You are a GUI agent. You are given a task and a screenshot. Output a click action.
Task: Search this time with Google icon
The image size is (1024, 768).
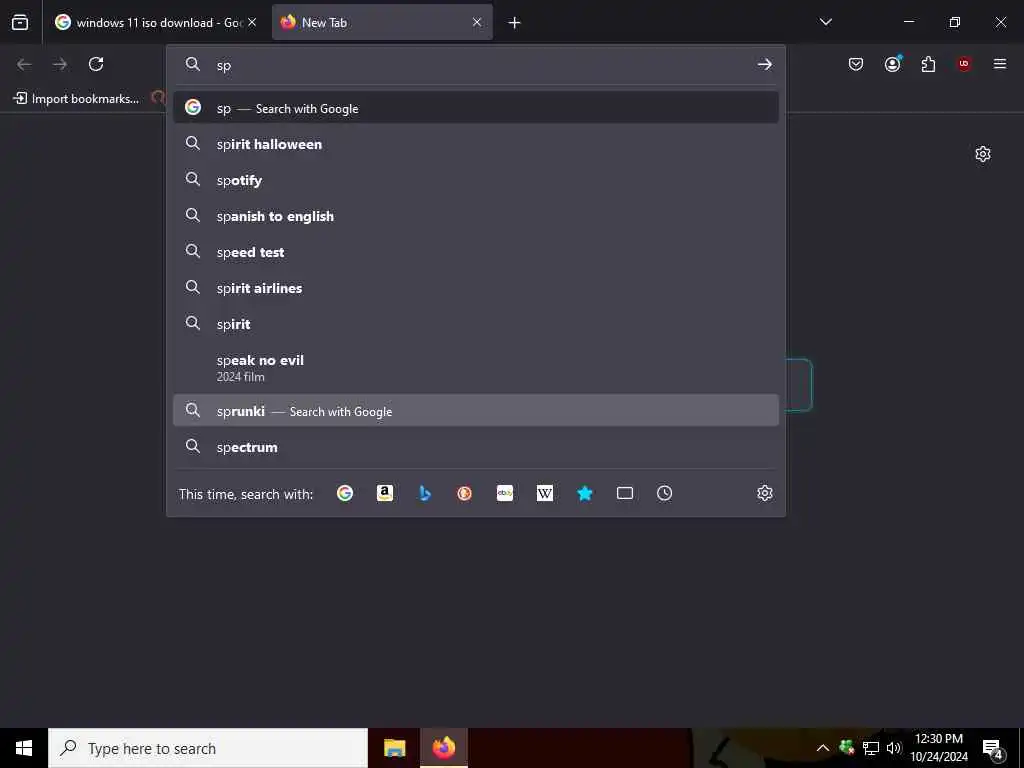(345, 493)
